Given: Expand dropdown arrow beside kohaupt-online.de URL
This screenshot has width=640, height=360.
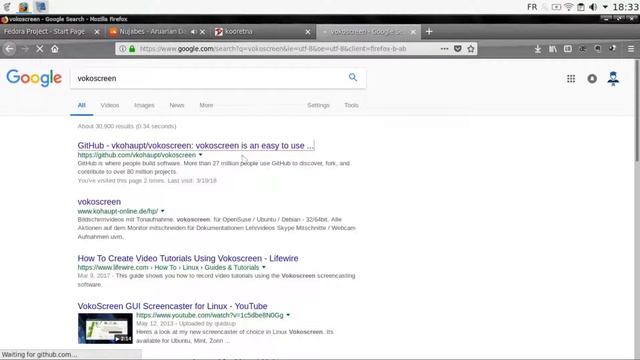Looking at the screenshot, I should pyautogui.click(x=162, y=211).
